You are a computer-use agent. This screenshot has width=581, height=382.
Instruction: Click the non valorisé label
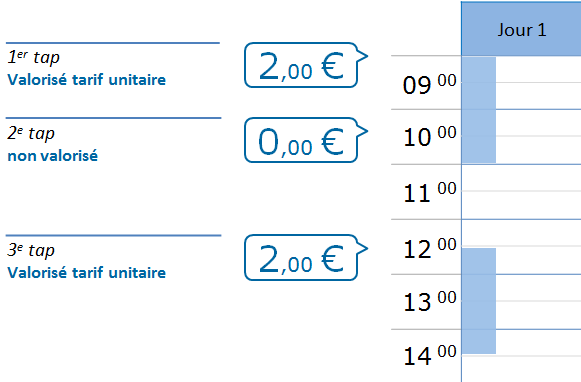[53, 156]
